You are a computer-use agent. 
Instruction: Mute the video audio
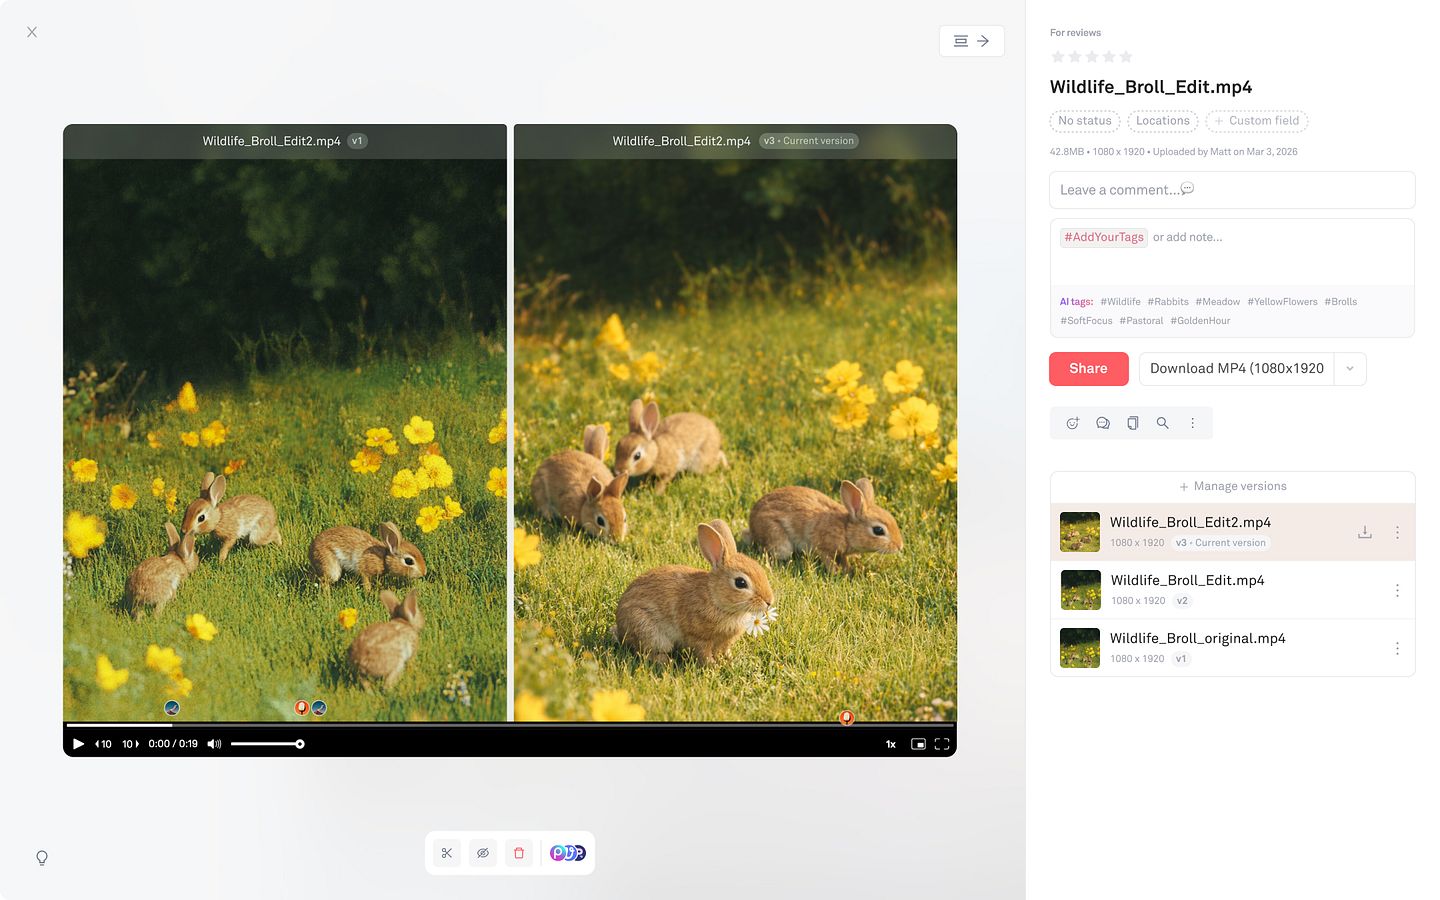tap(214, 744)
